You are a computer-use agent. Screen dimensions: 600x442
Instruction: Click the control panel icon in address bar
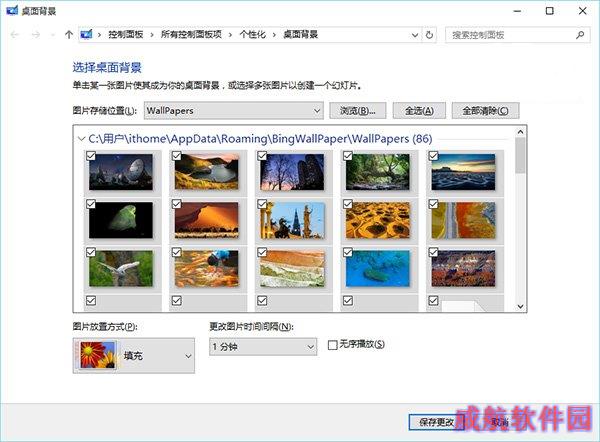(86, 34)
